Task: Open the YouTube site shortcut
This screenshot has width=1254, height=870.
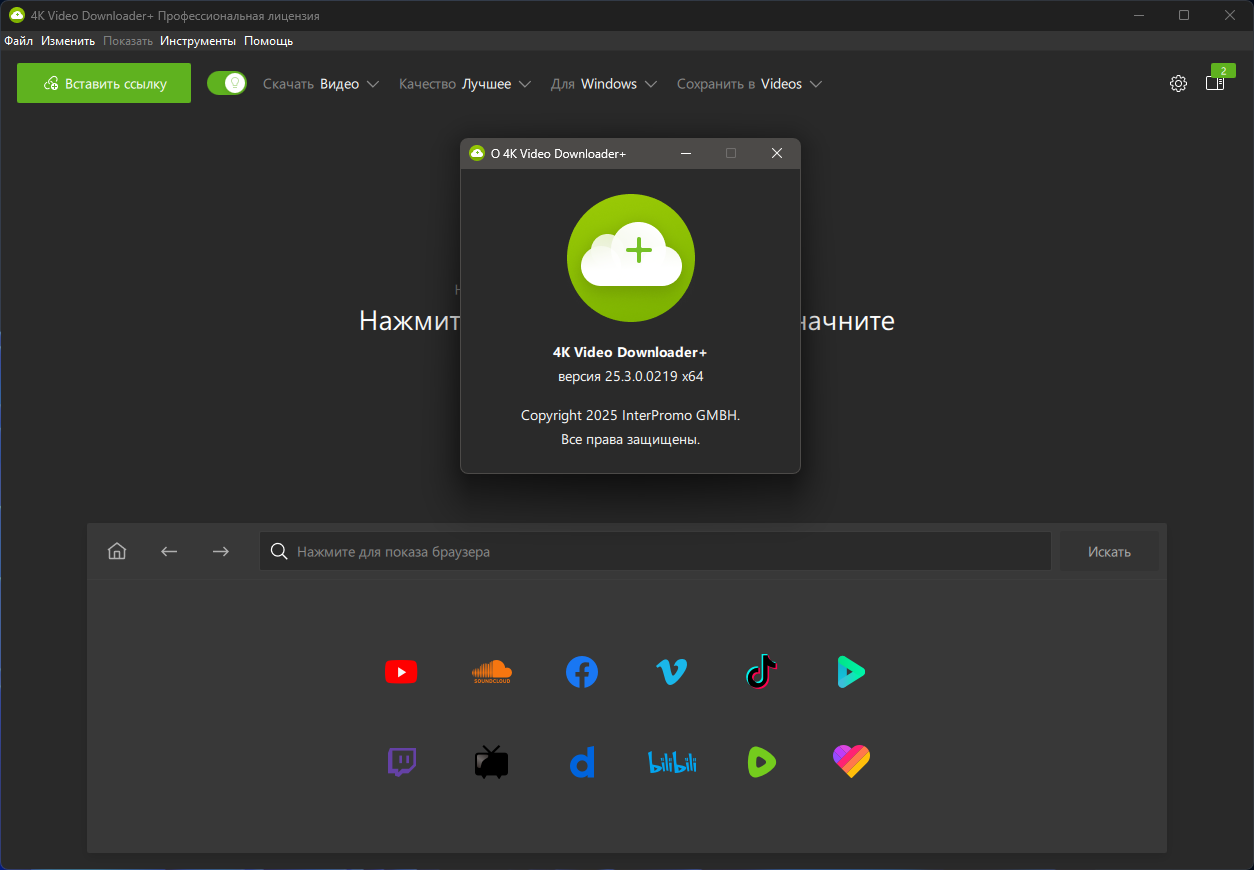Action: tap(401, 672)
